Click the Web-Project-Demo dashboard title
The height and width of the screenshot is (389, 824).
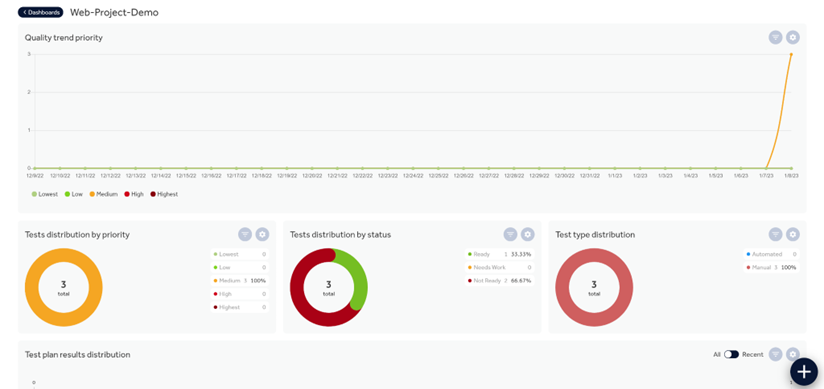[115, 12]
